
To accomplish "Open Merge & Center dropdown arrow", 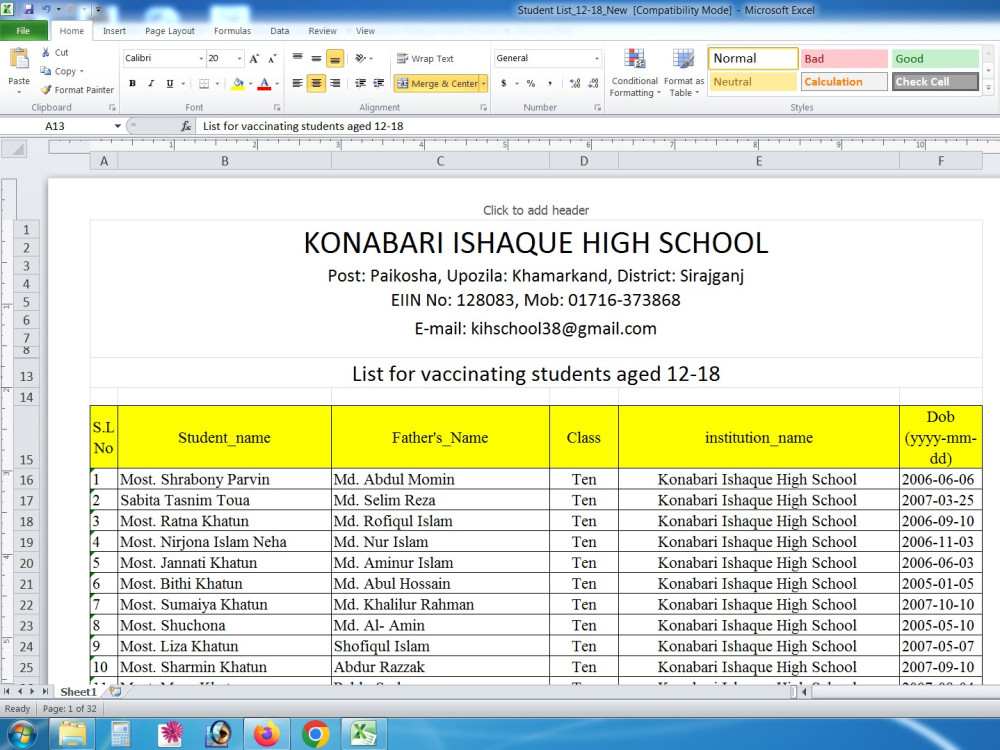I will tap(483, 84).
